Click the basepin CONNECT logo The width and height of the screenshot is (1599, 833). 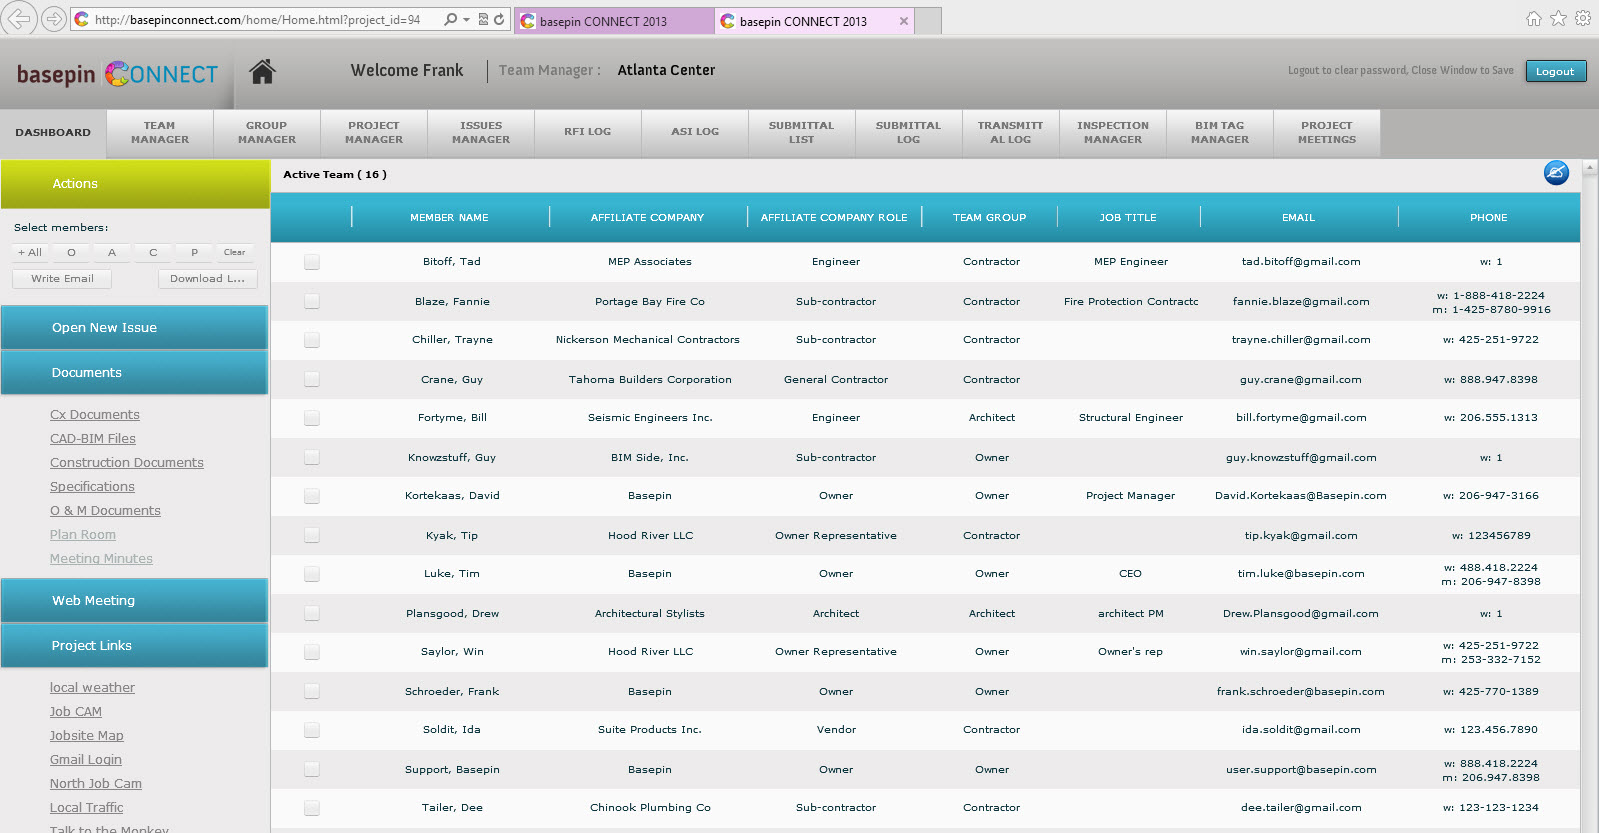tap(117, 74)
